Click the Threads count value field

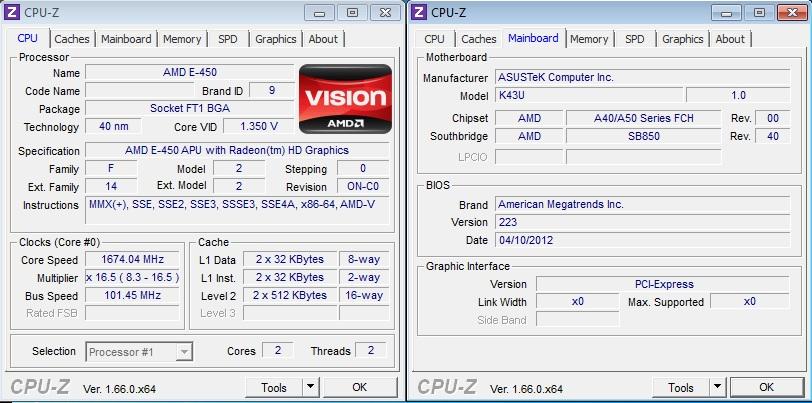point(371,351)
